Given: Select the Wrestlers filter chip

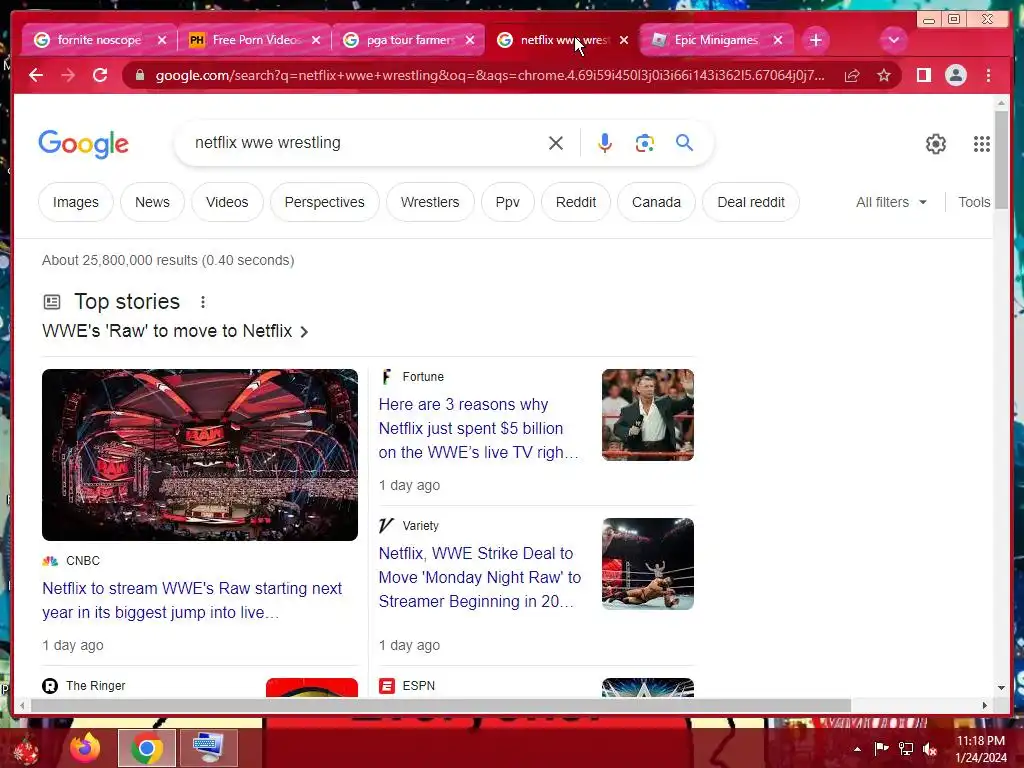Looking at the screenshot, I should [x=430, y=202].
